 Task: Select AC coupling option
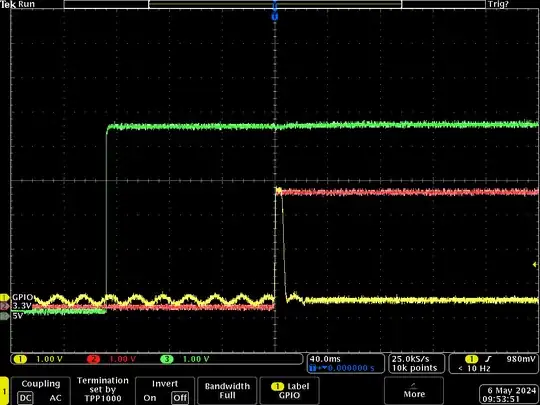point(55,398)
